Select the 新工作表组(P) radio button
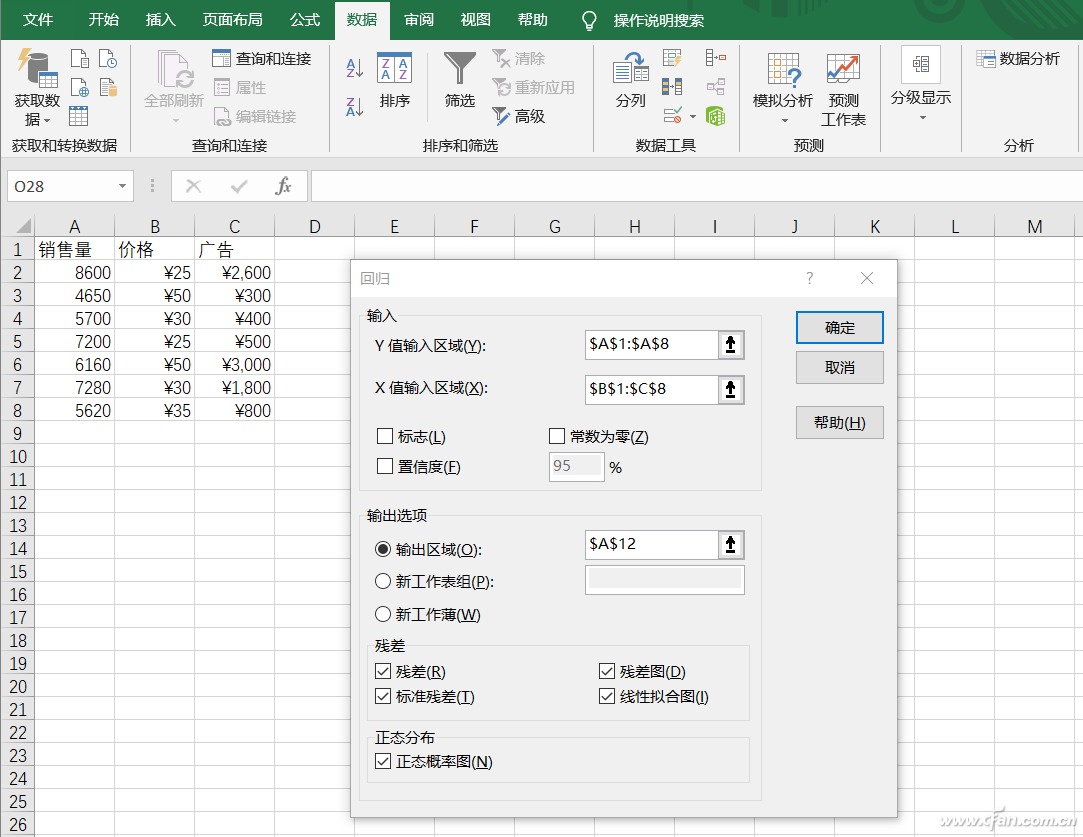The height and width of the screenshot is (837, 1083). 383,581
